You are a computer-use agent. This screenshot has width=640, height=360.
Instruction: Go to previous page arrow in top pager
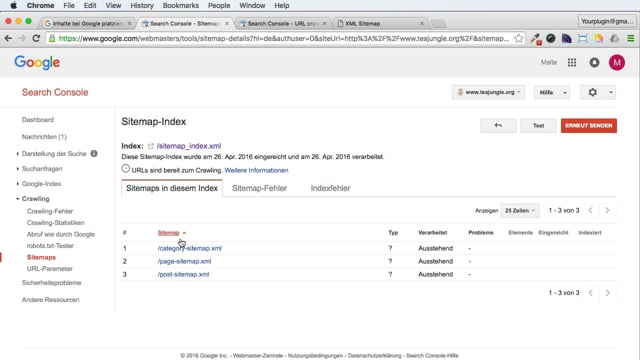pyautogui.click(x=591, y=210)
